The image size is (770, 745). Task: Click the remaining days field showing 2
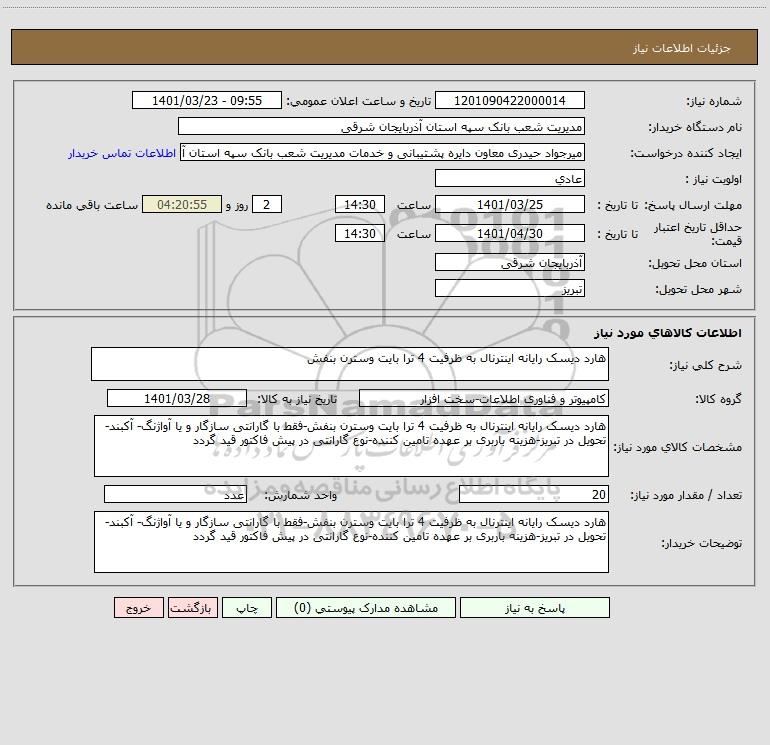point(267,204)
